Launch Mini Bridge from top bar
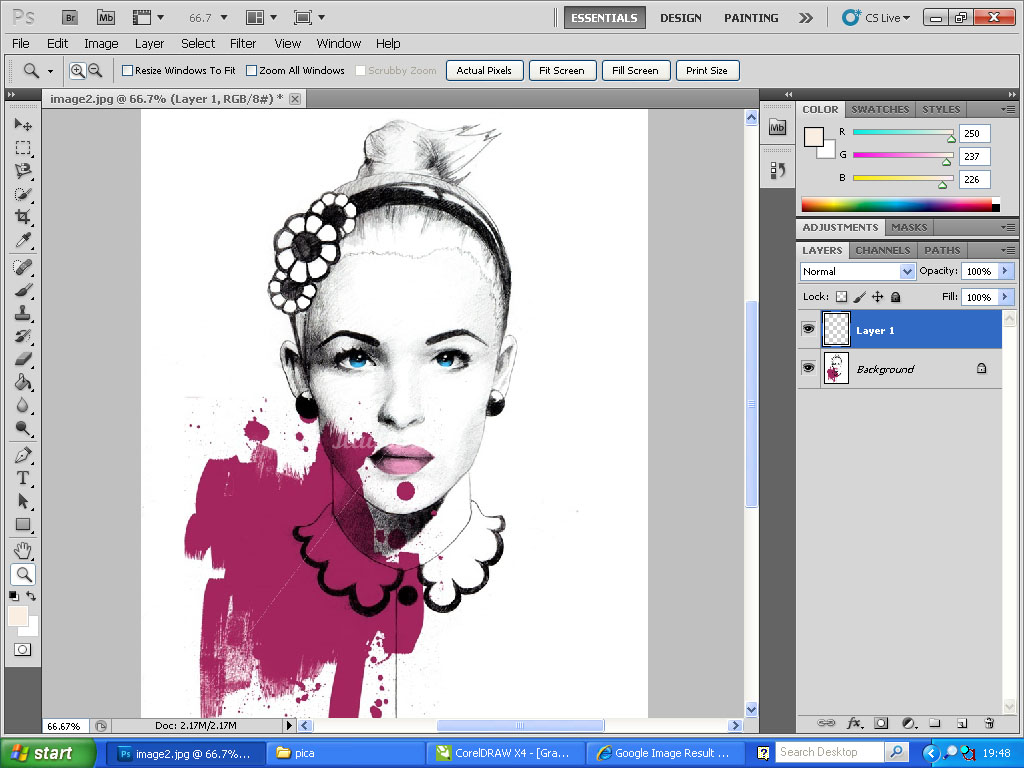Screen dimensions: 1024x768 (106, 18)
